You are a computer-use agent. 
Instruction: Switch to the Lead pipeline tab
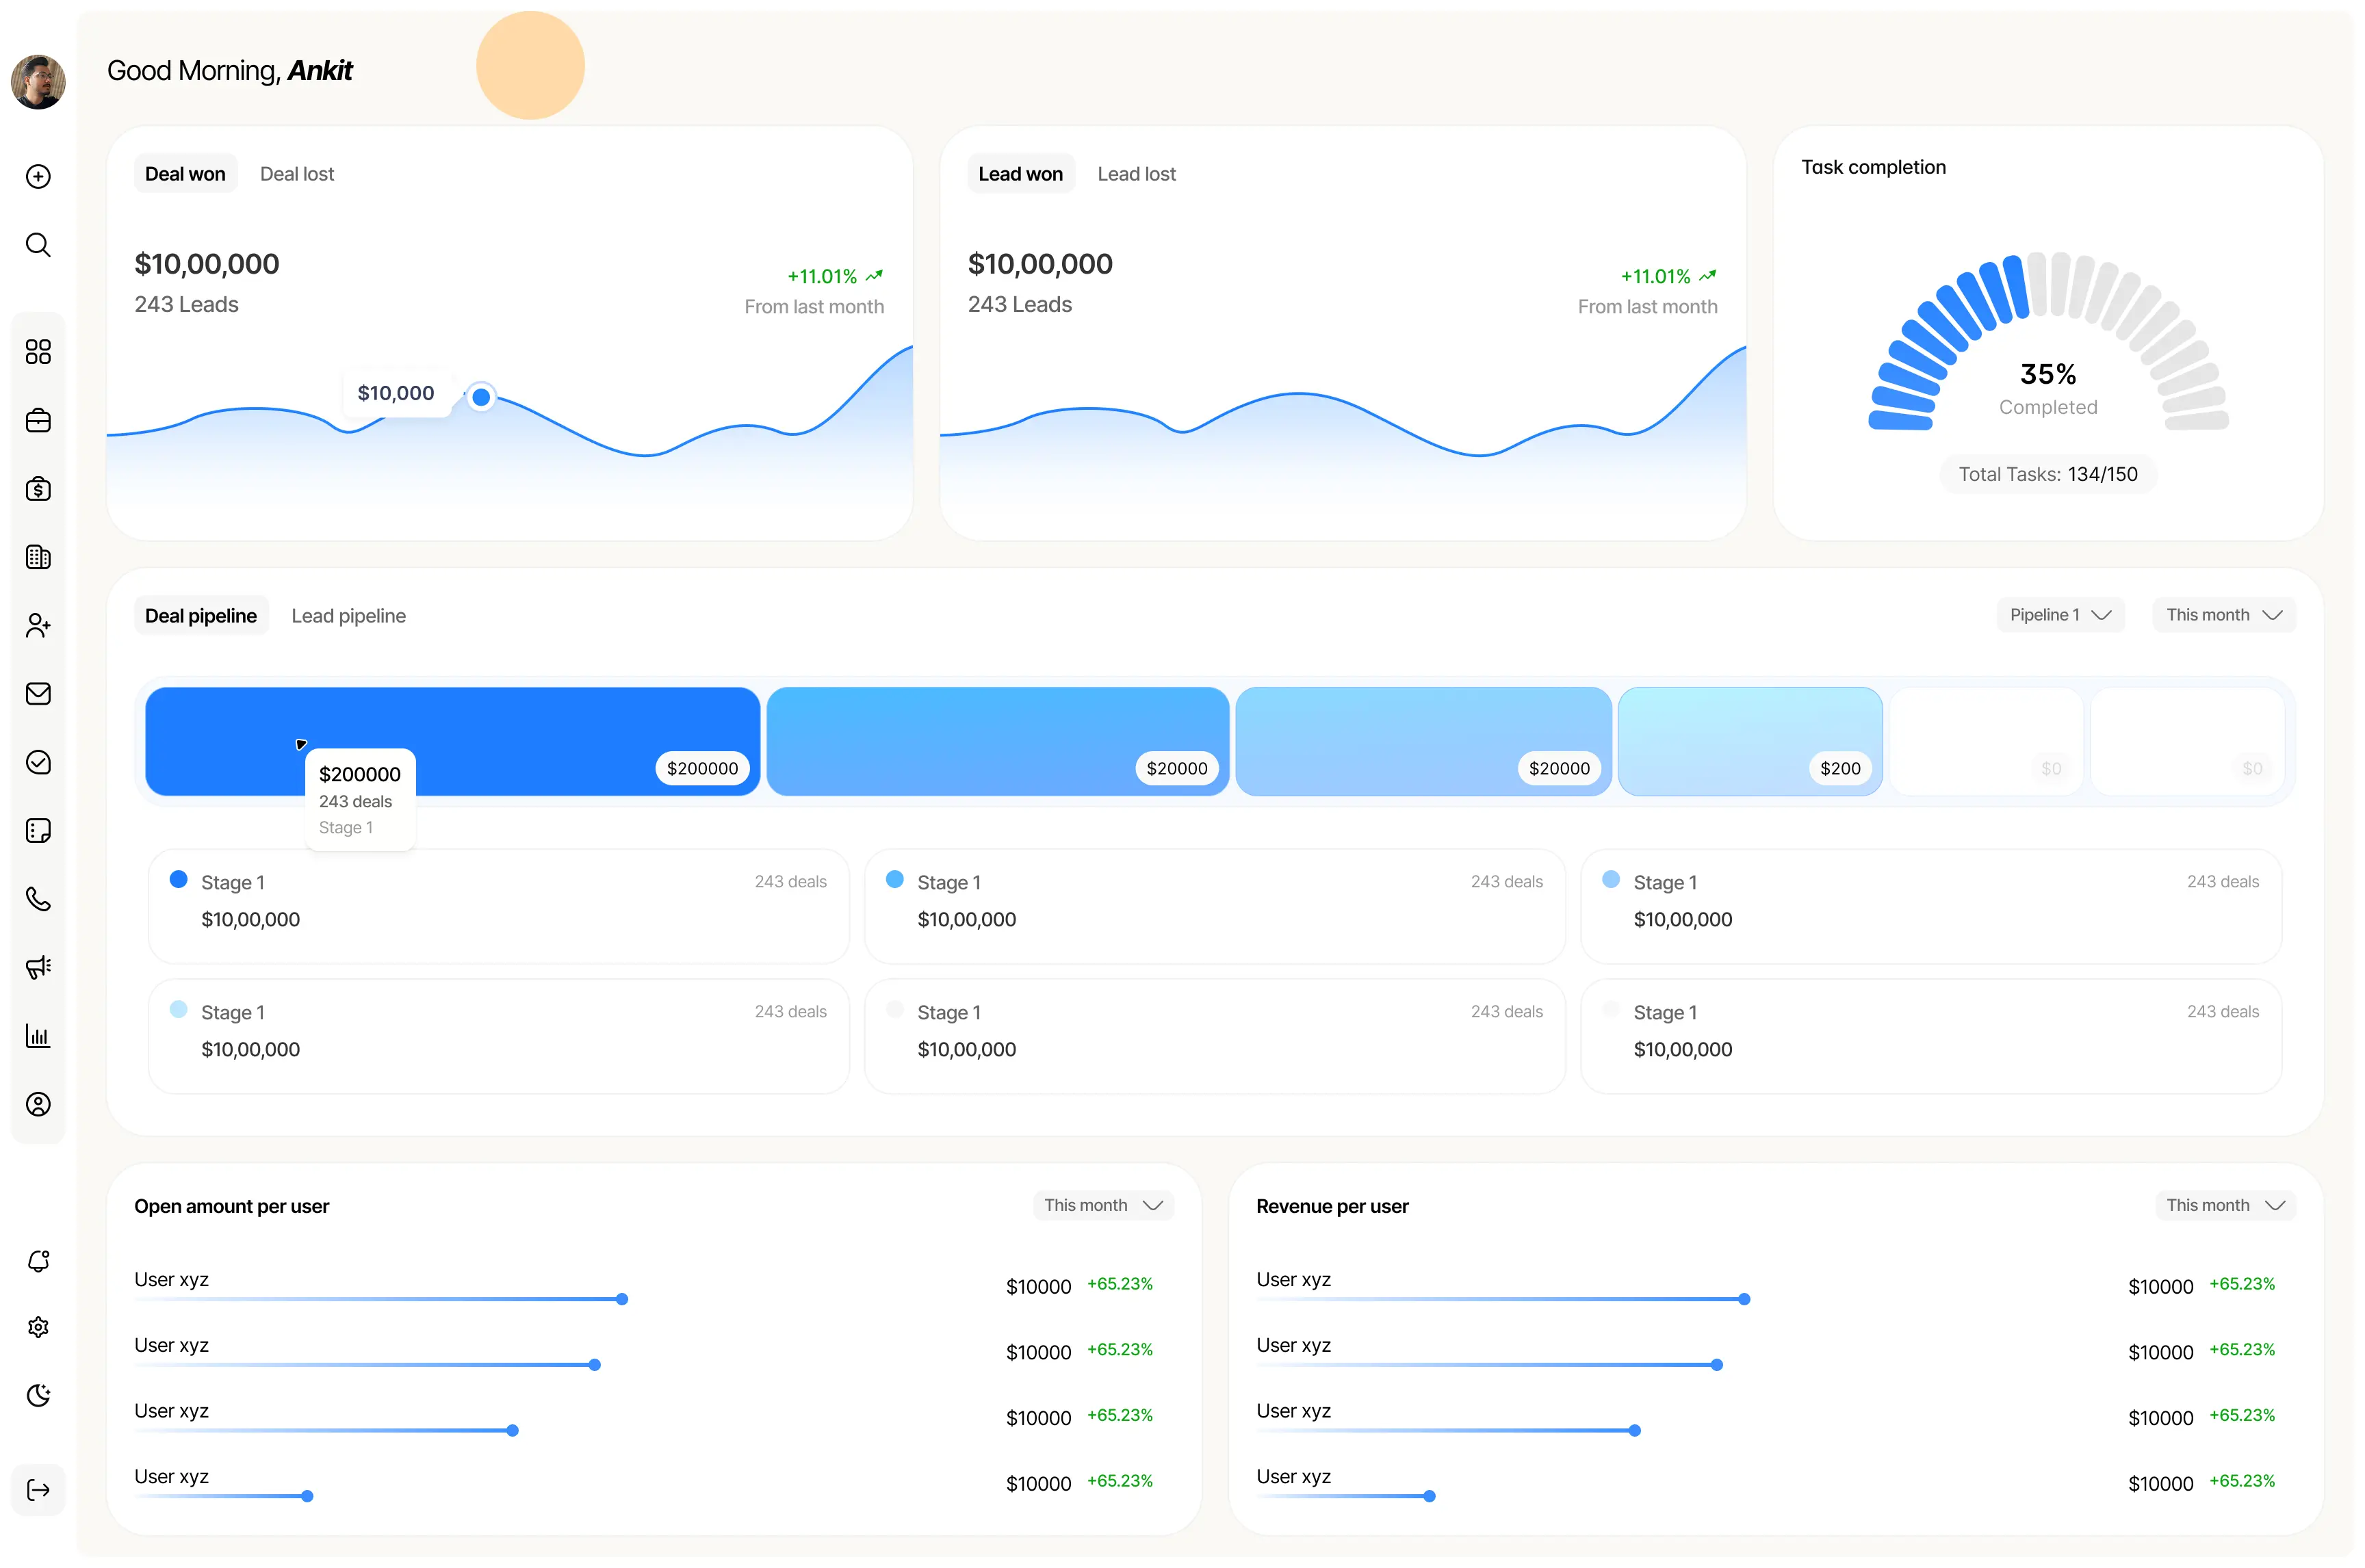click(348, 615)
